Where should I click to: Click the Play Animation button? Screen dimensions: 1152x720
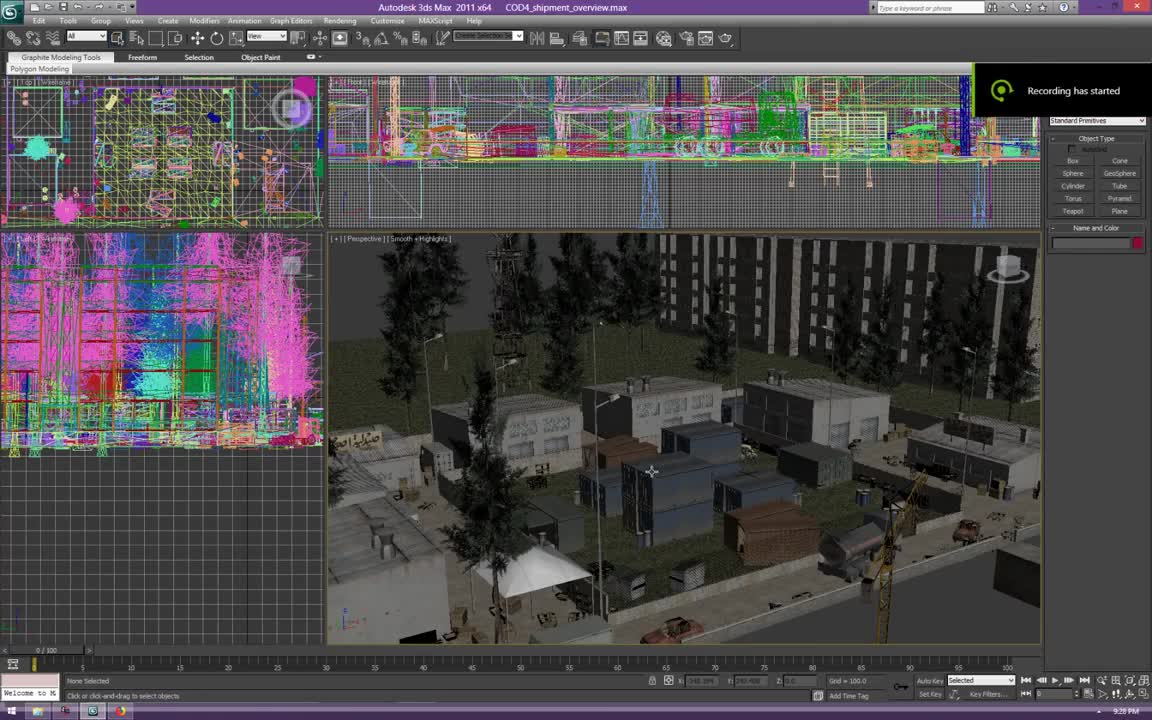pyautogui.click(x=1054, y=680)
